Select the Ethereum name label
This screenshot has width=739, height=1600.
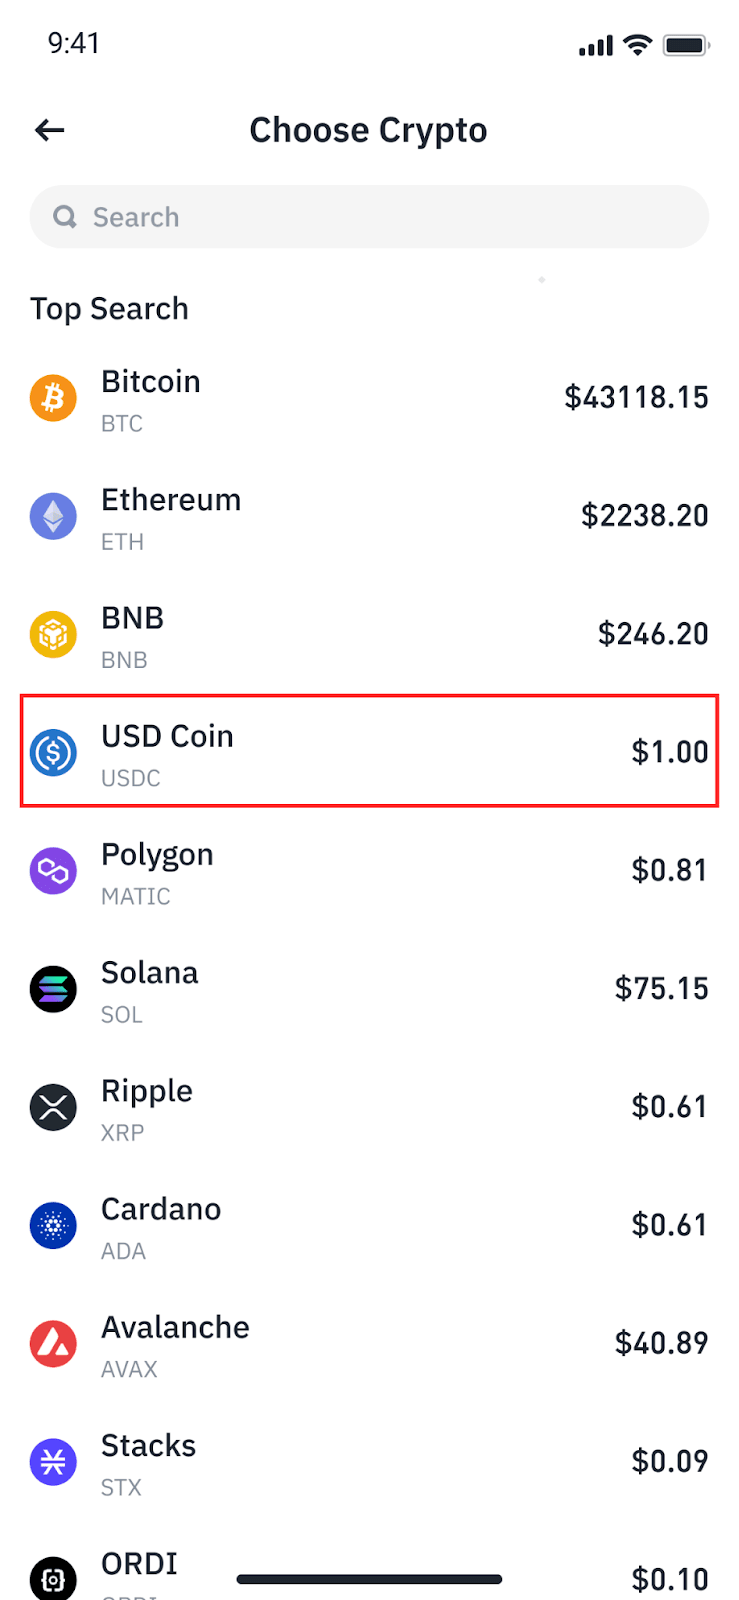click(x=171, y=500)
